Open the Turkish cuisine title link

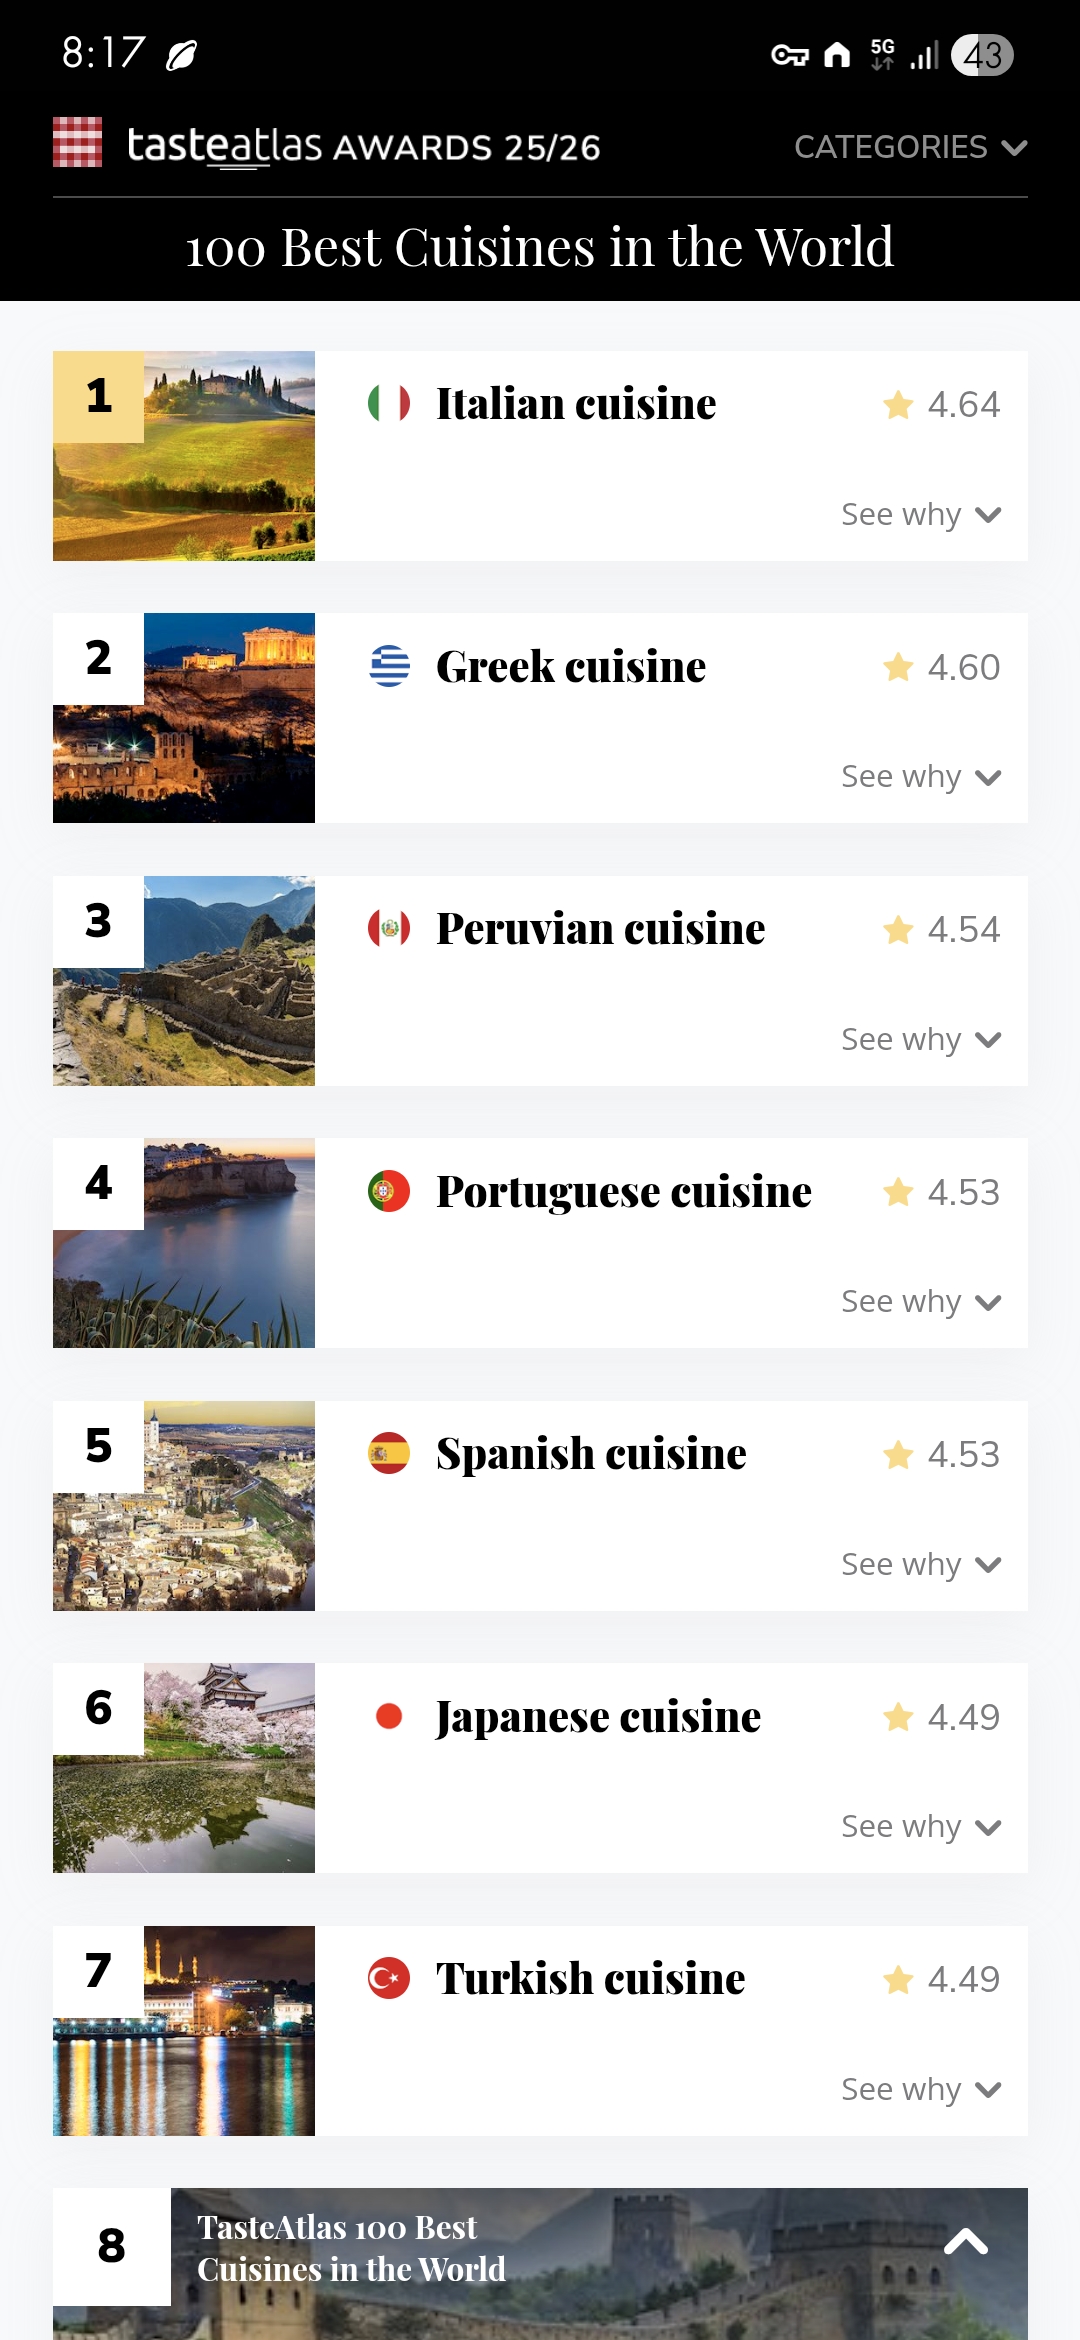tap(590, 1979)
